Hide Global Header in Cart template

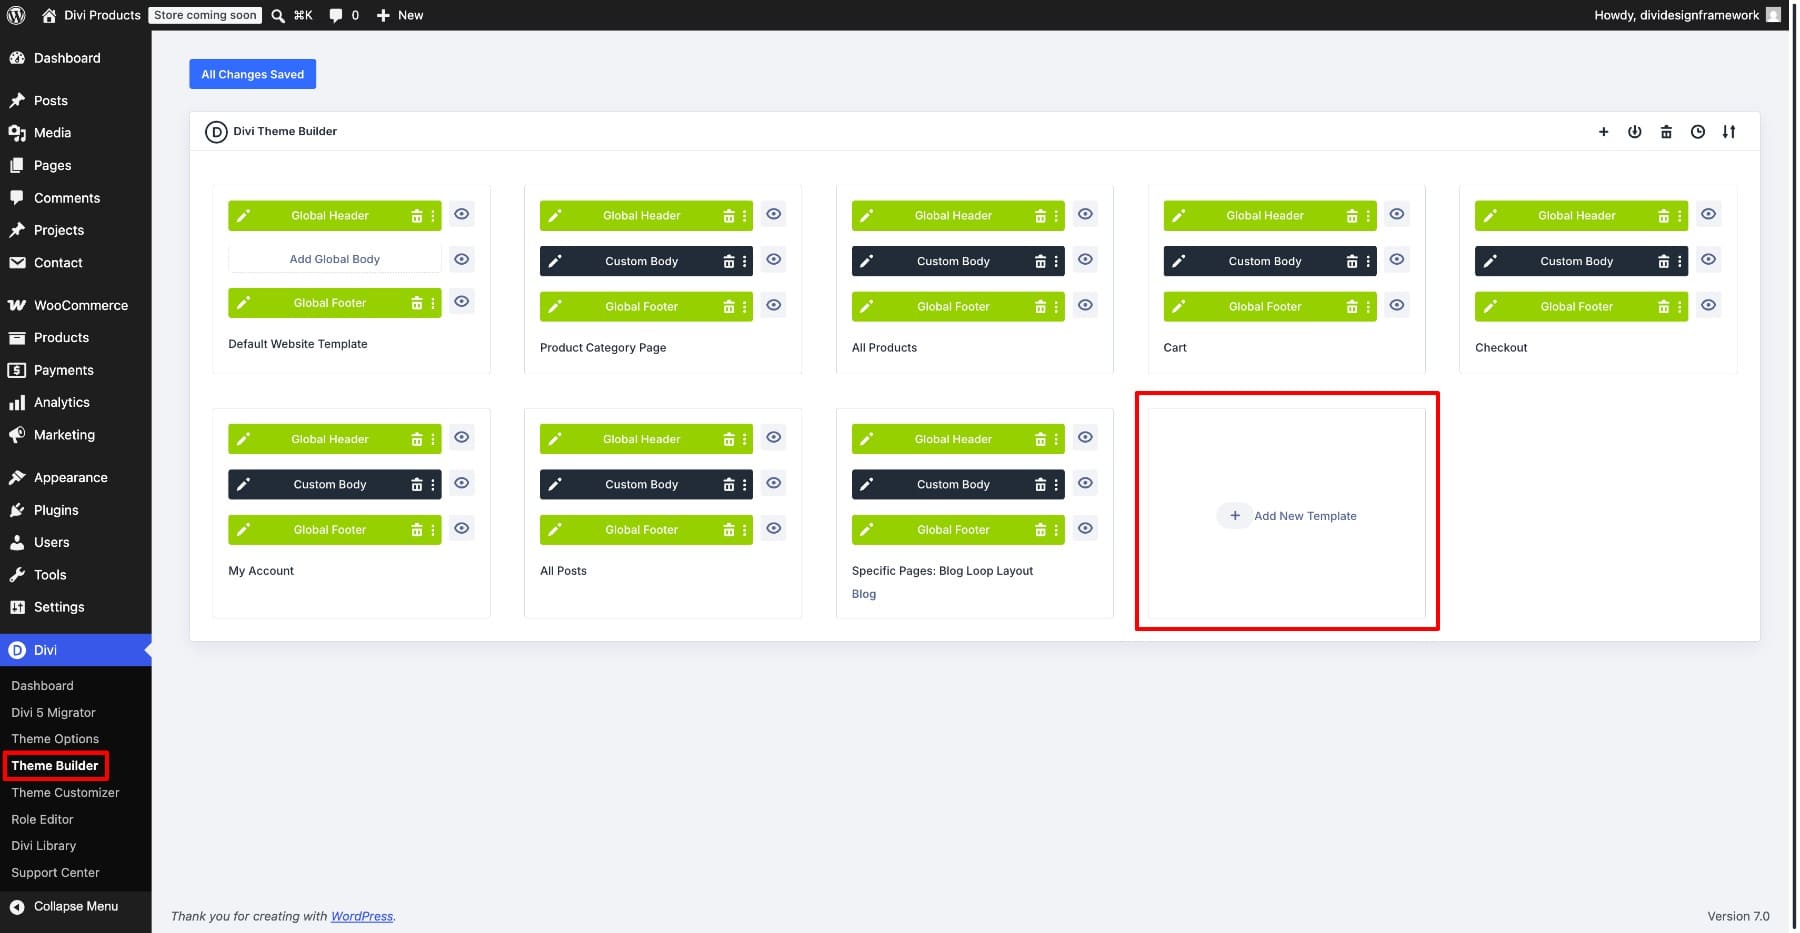click(1398, 214)
